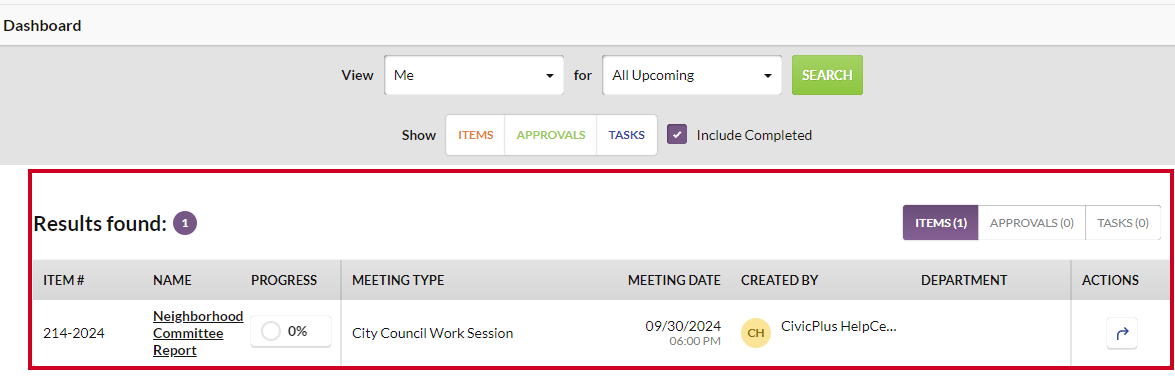Switch to the APPROVALS (0) tab
This screenshot has height=388, width=1175.
click(x=1032, y=222)
